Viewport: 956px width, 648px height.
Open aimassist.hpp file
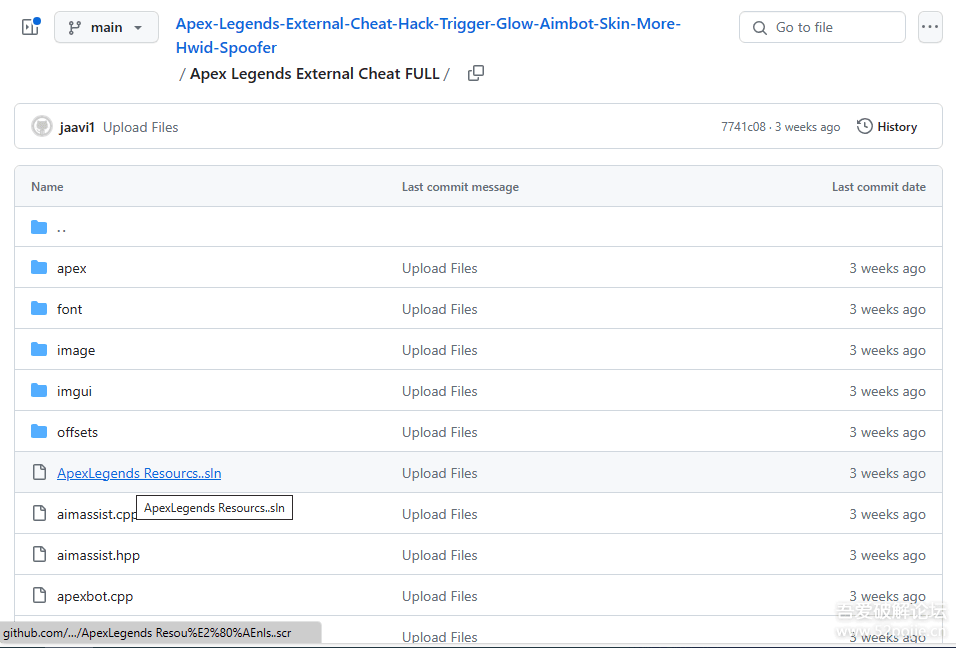point(98,555)
